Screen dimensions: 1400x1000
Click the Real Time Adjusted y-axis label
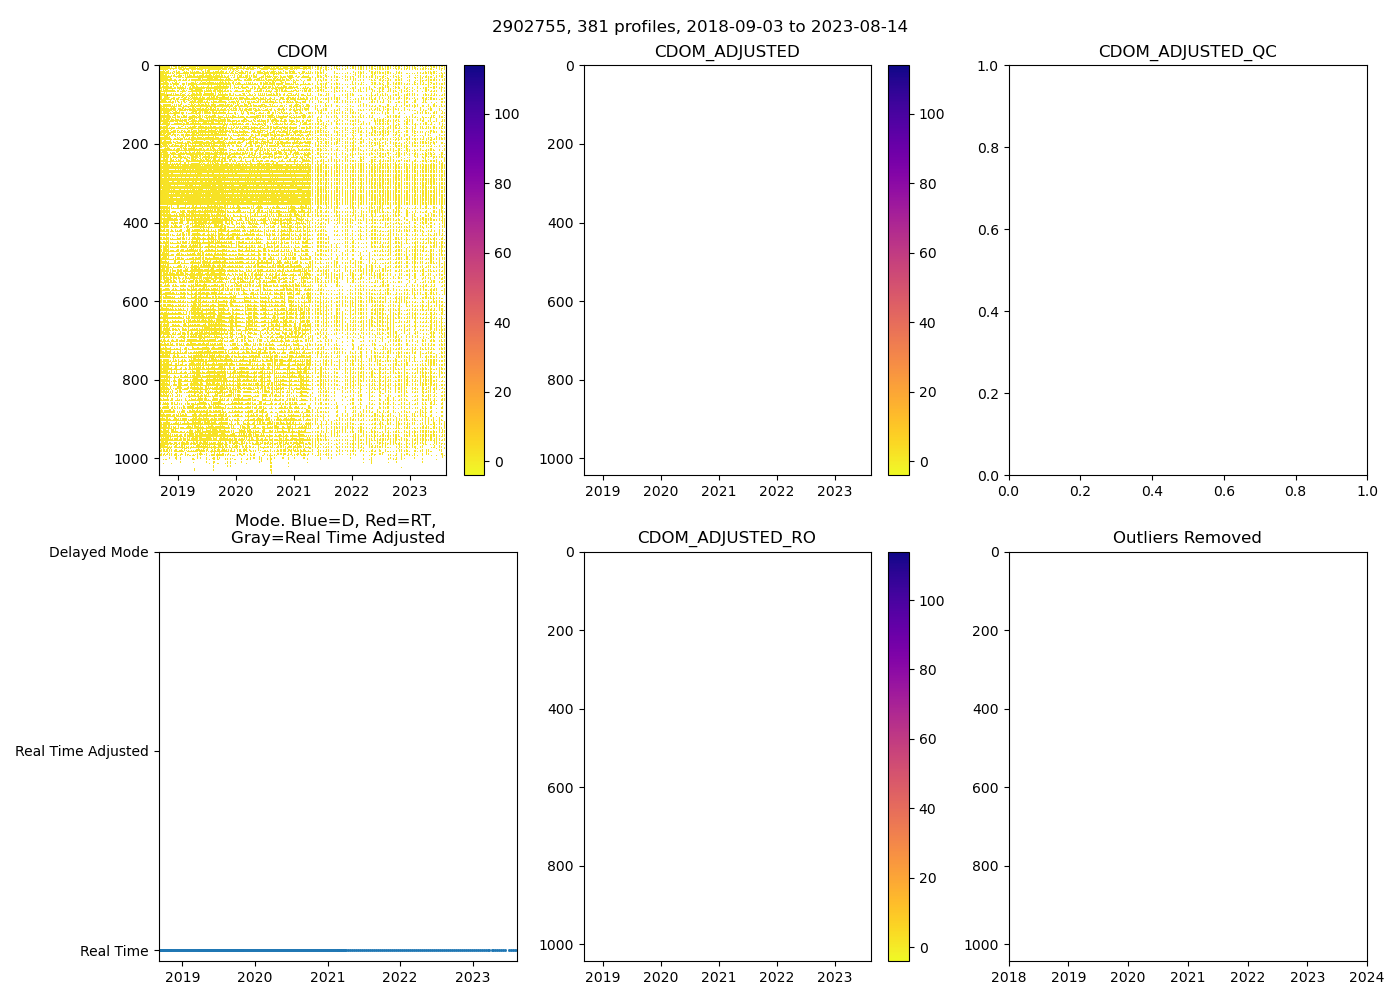coord(81,751)
